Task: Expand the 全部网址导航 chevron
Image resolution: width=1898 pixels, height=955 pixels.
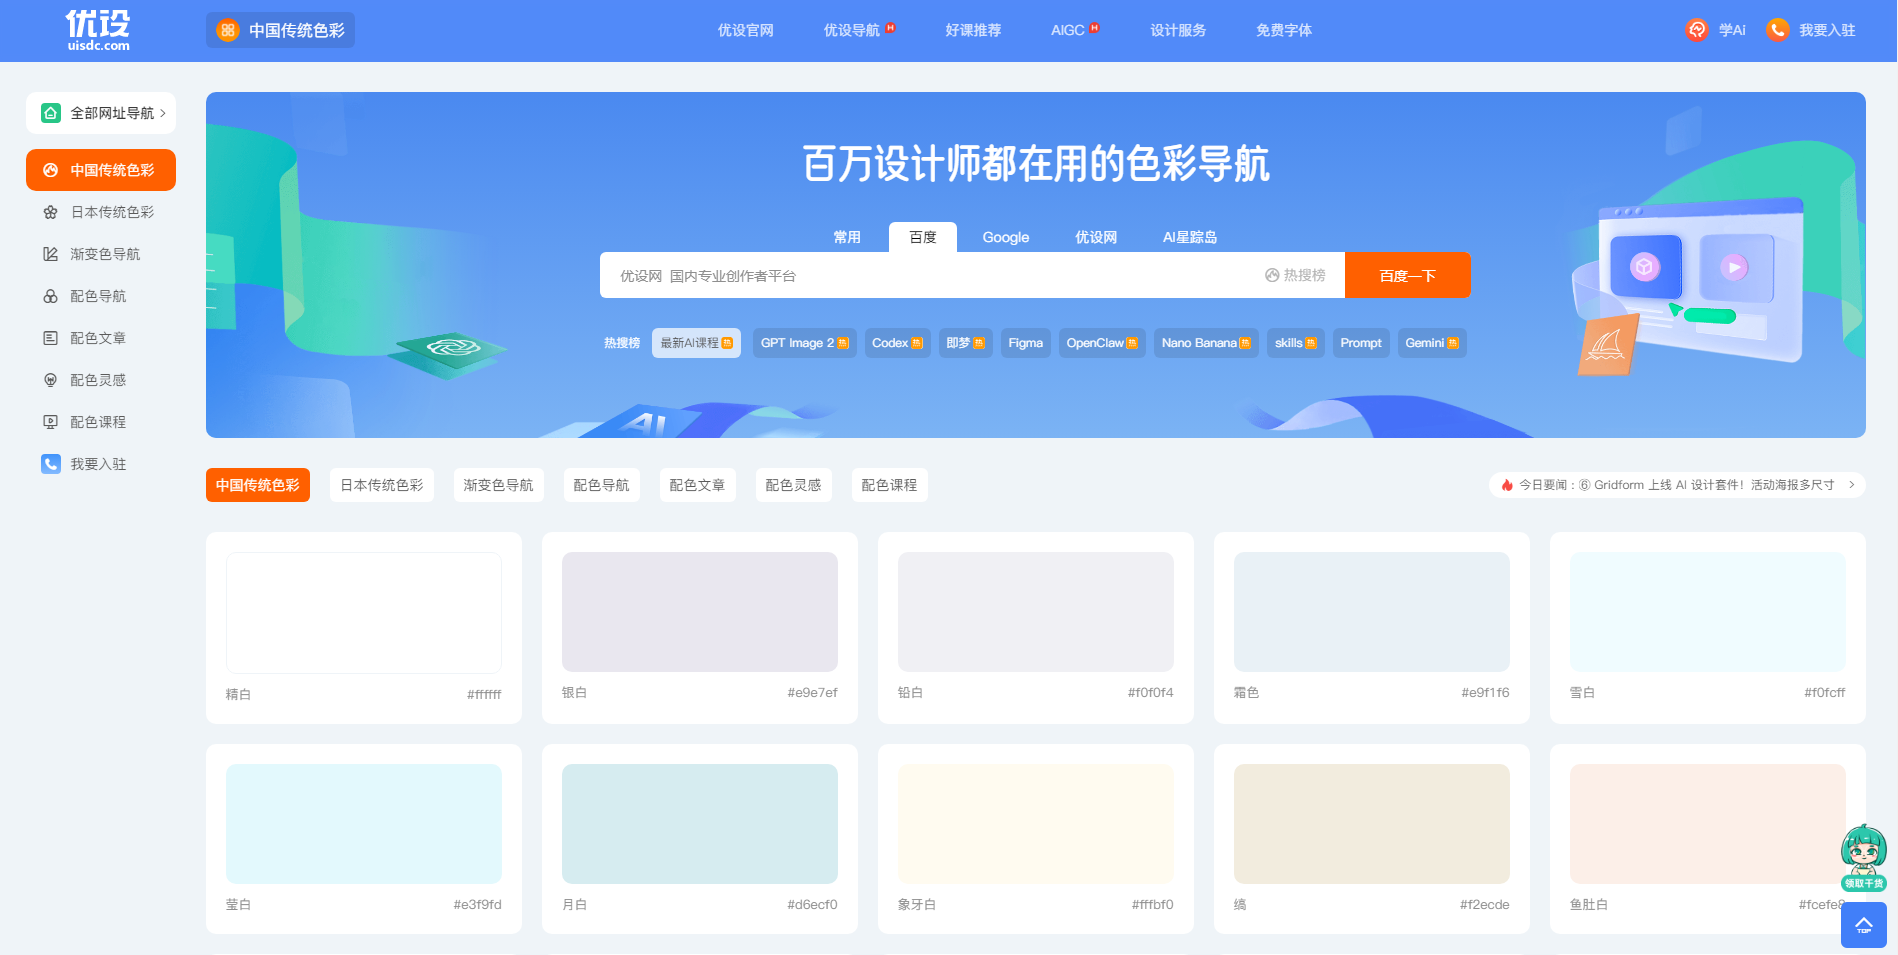Action: pyautogui.click(x=163, y=113)
